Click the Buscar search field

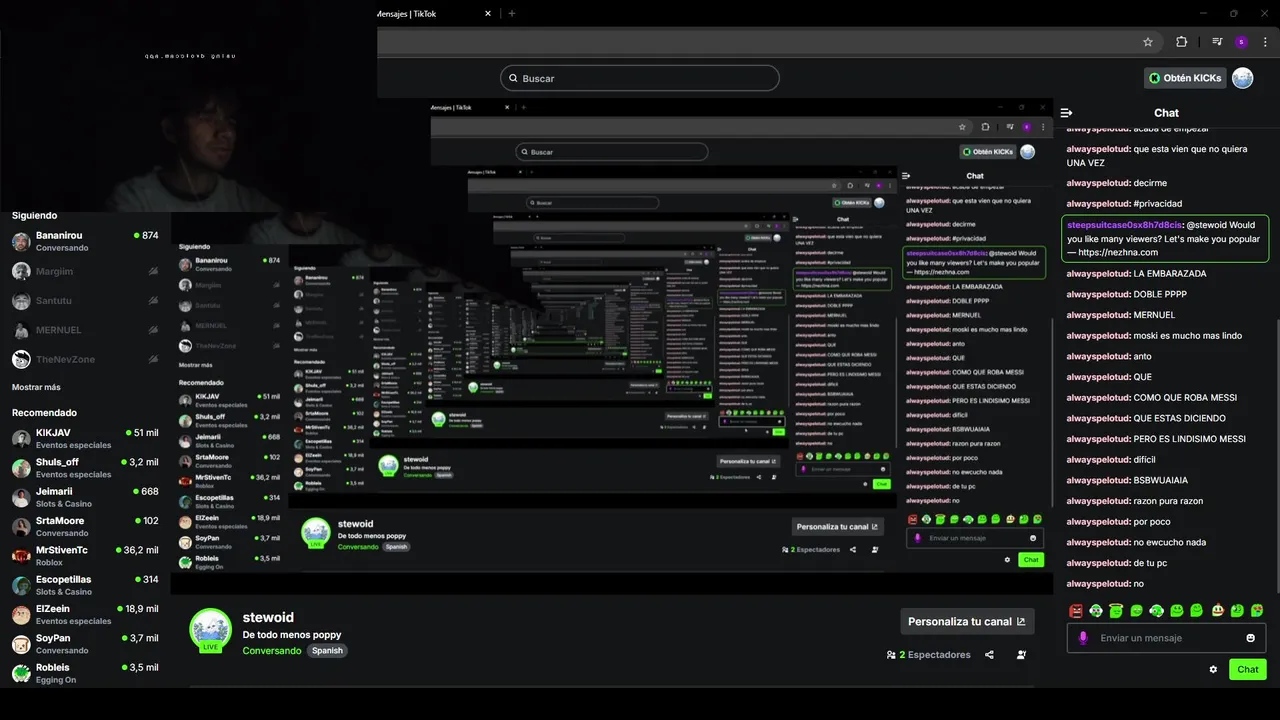pos(640,78)
